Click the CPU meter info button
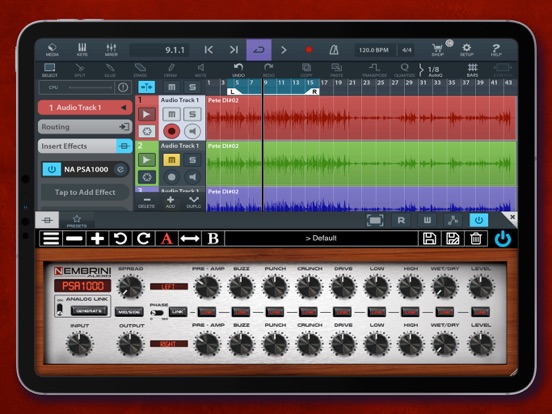The width and height of the screenshot is (552, 414). [x=123, y=87]
